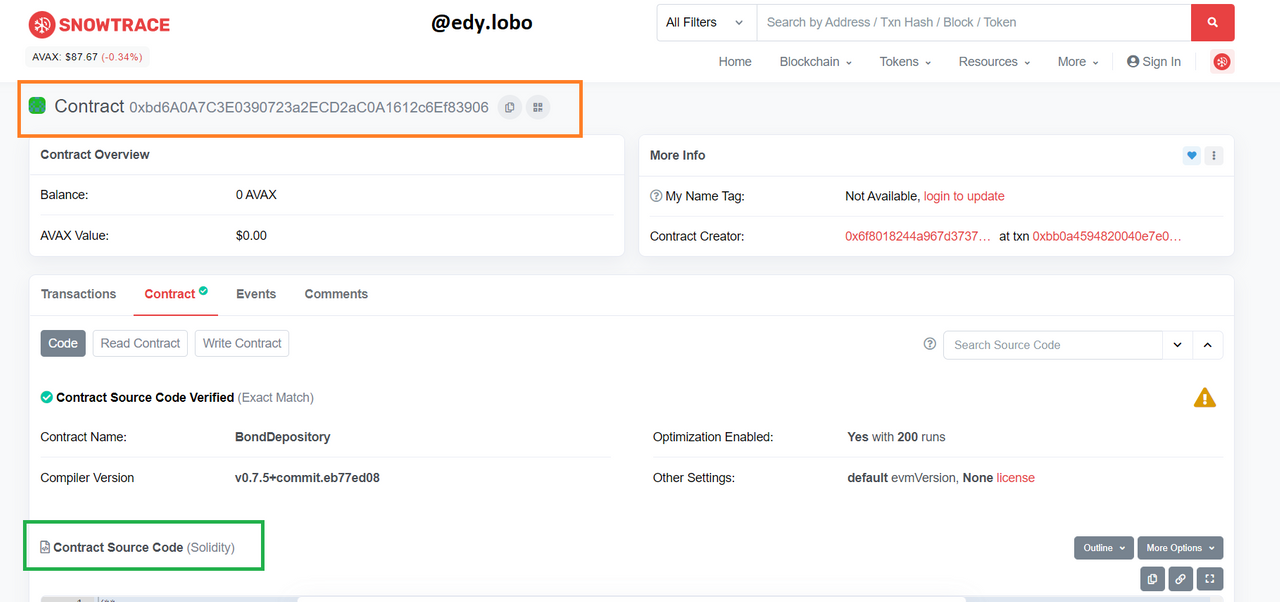Open the Comments tab
Screen dimensions: 1280x602
click(x=336, y=294)
